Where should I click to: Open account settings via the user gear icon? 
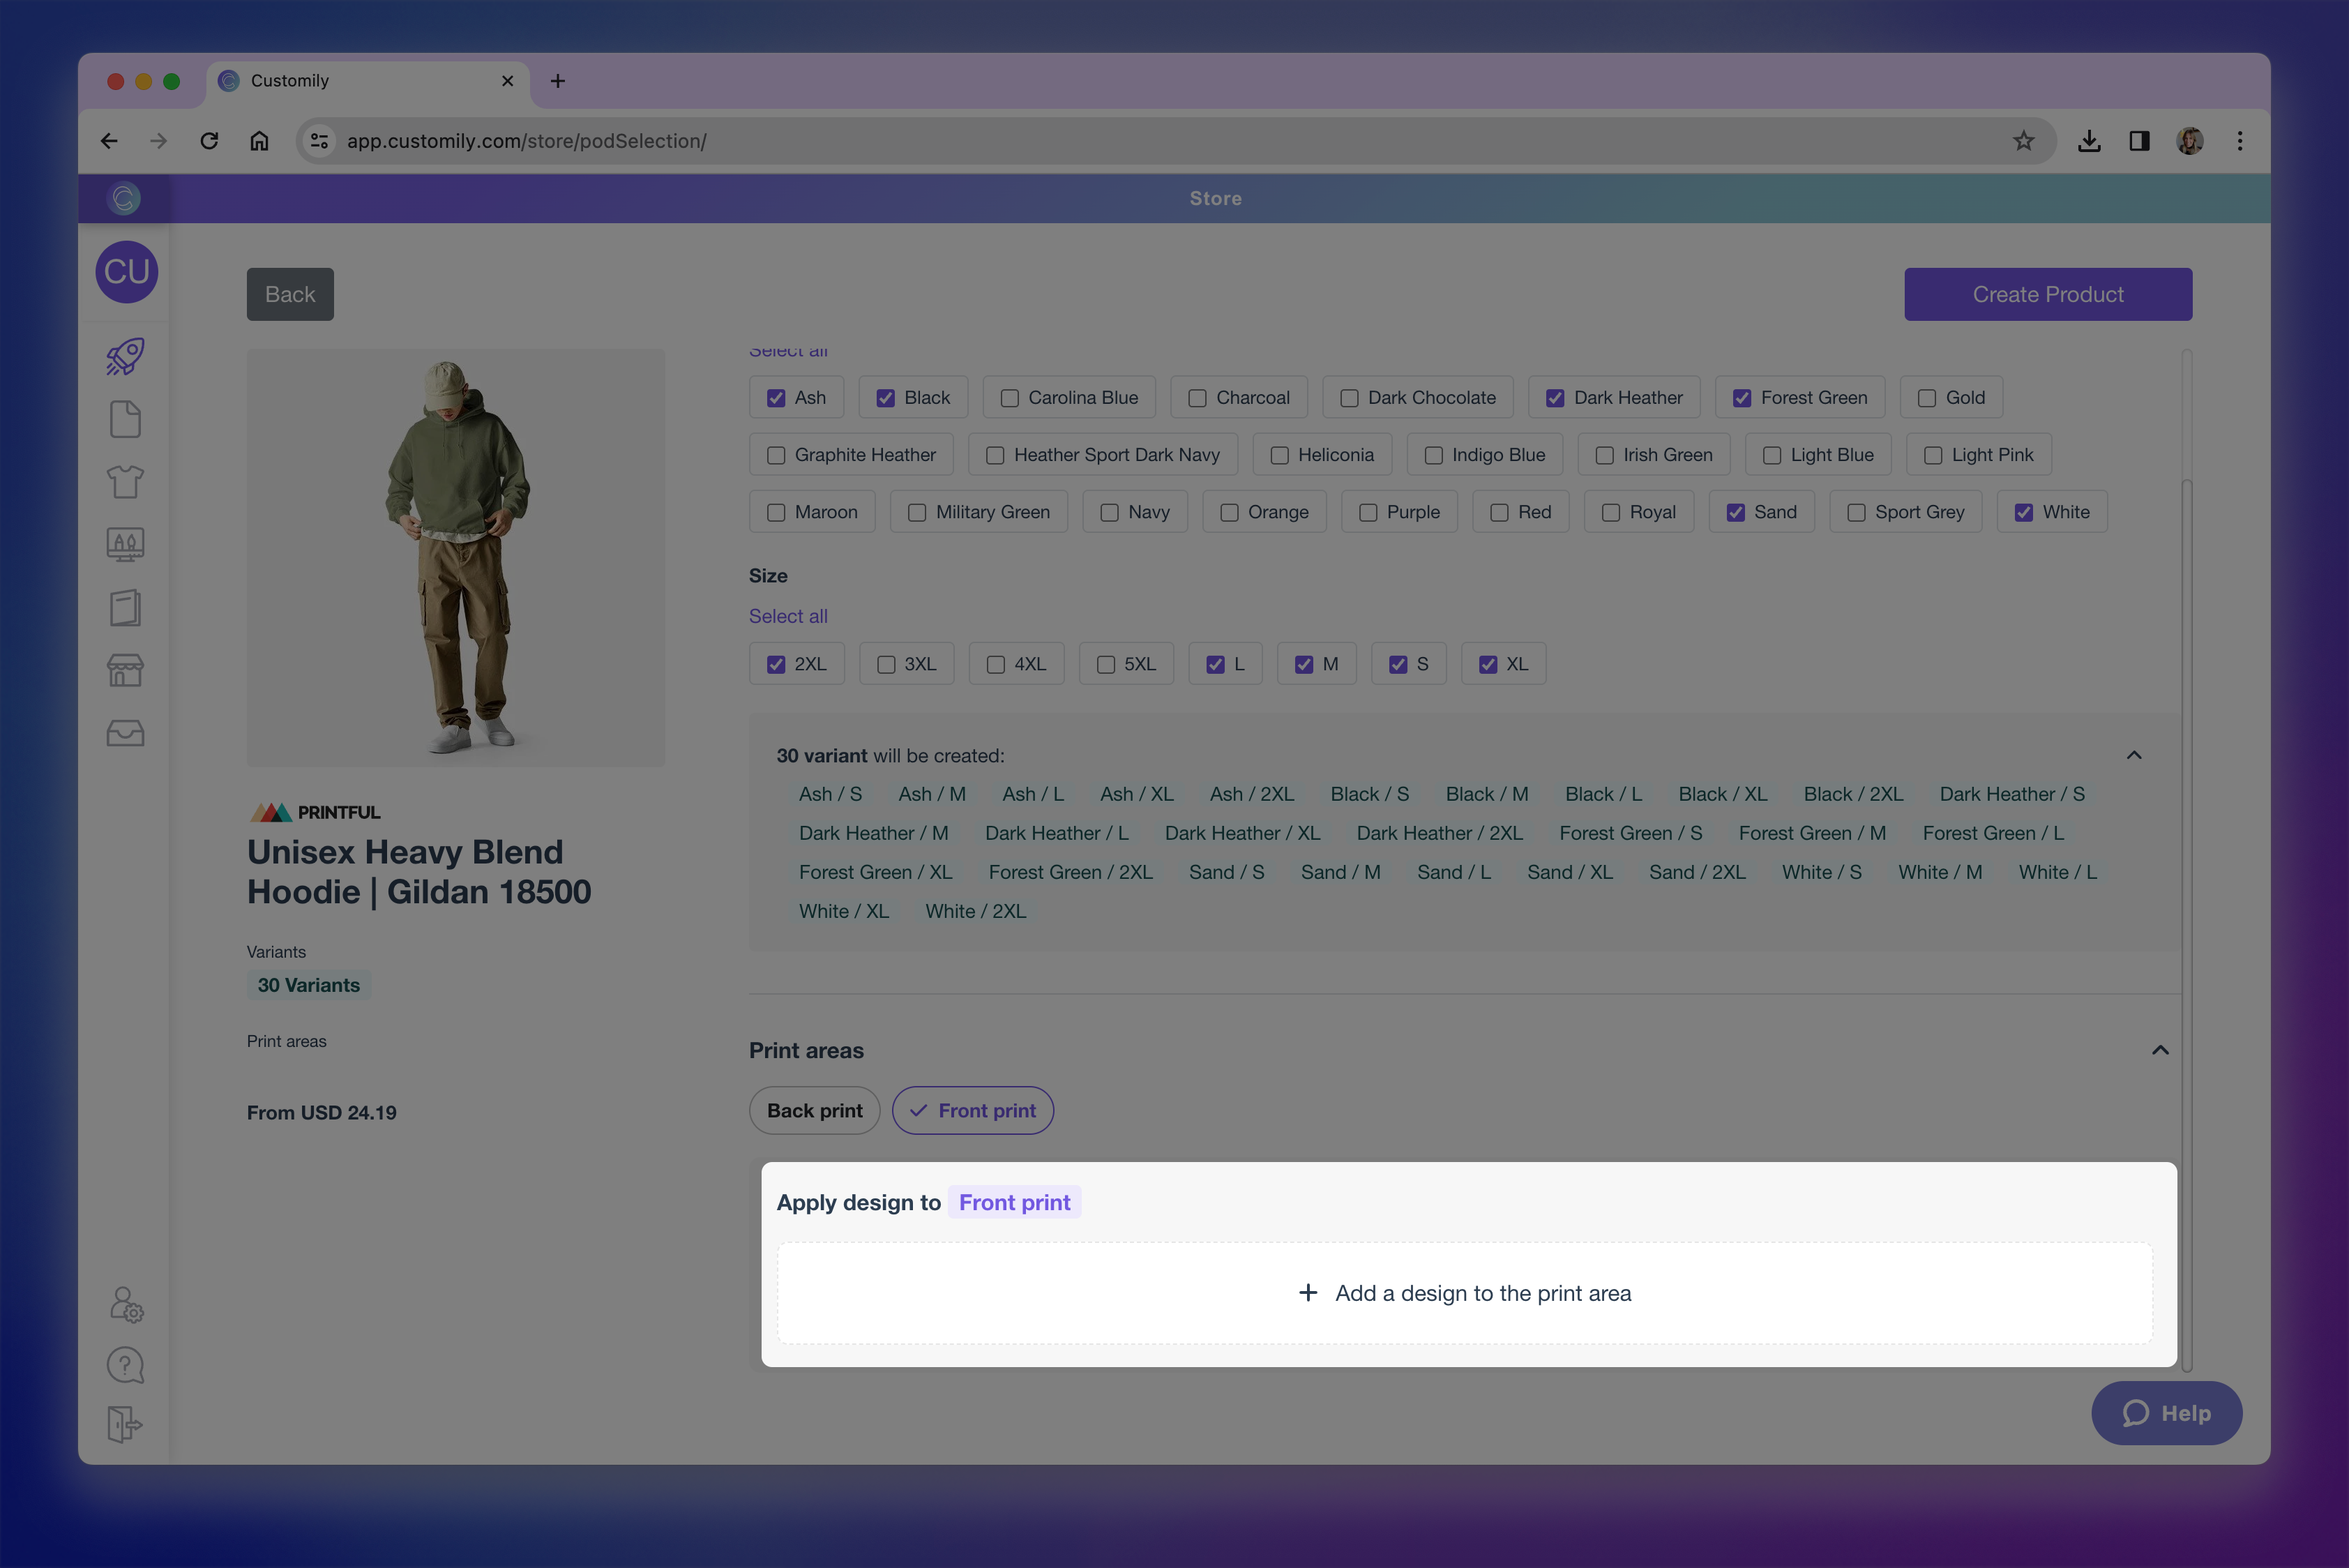click(x=124, y=1303)
